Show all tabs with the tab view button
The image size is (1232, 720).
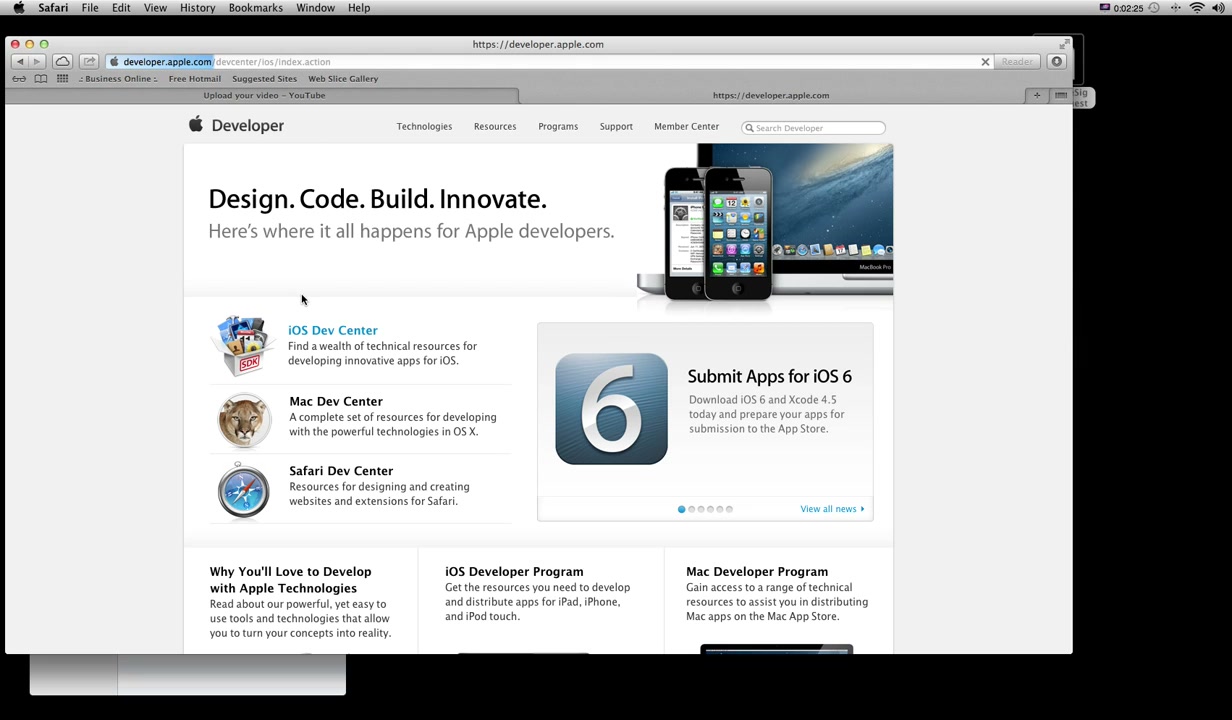1060,95
